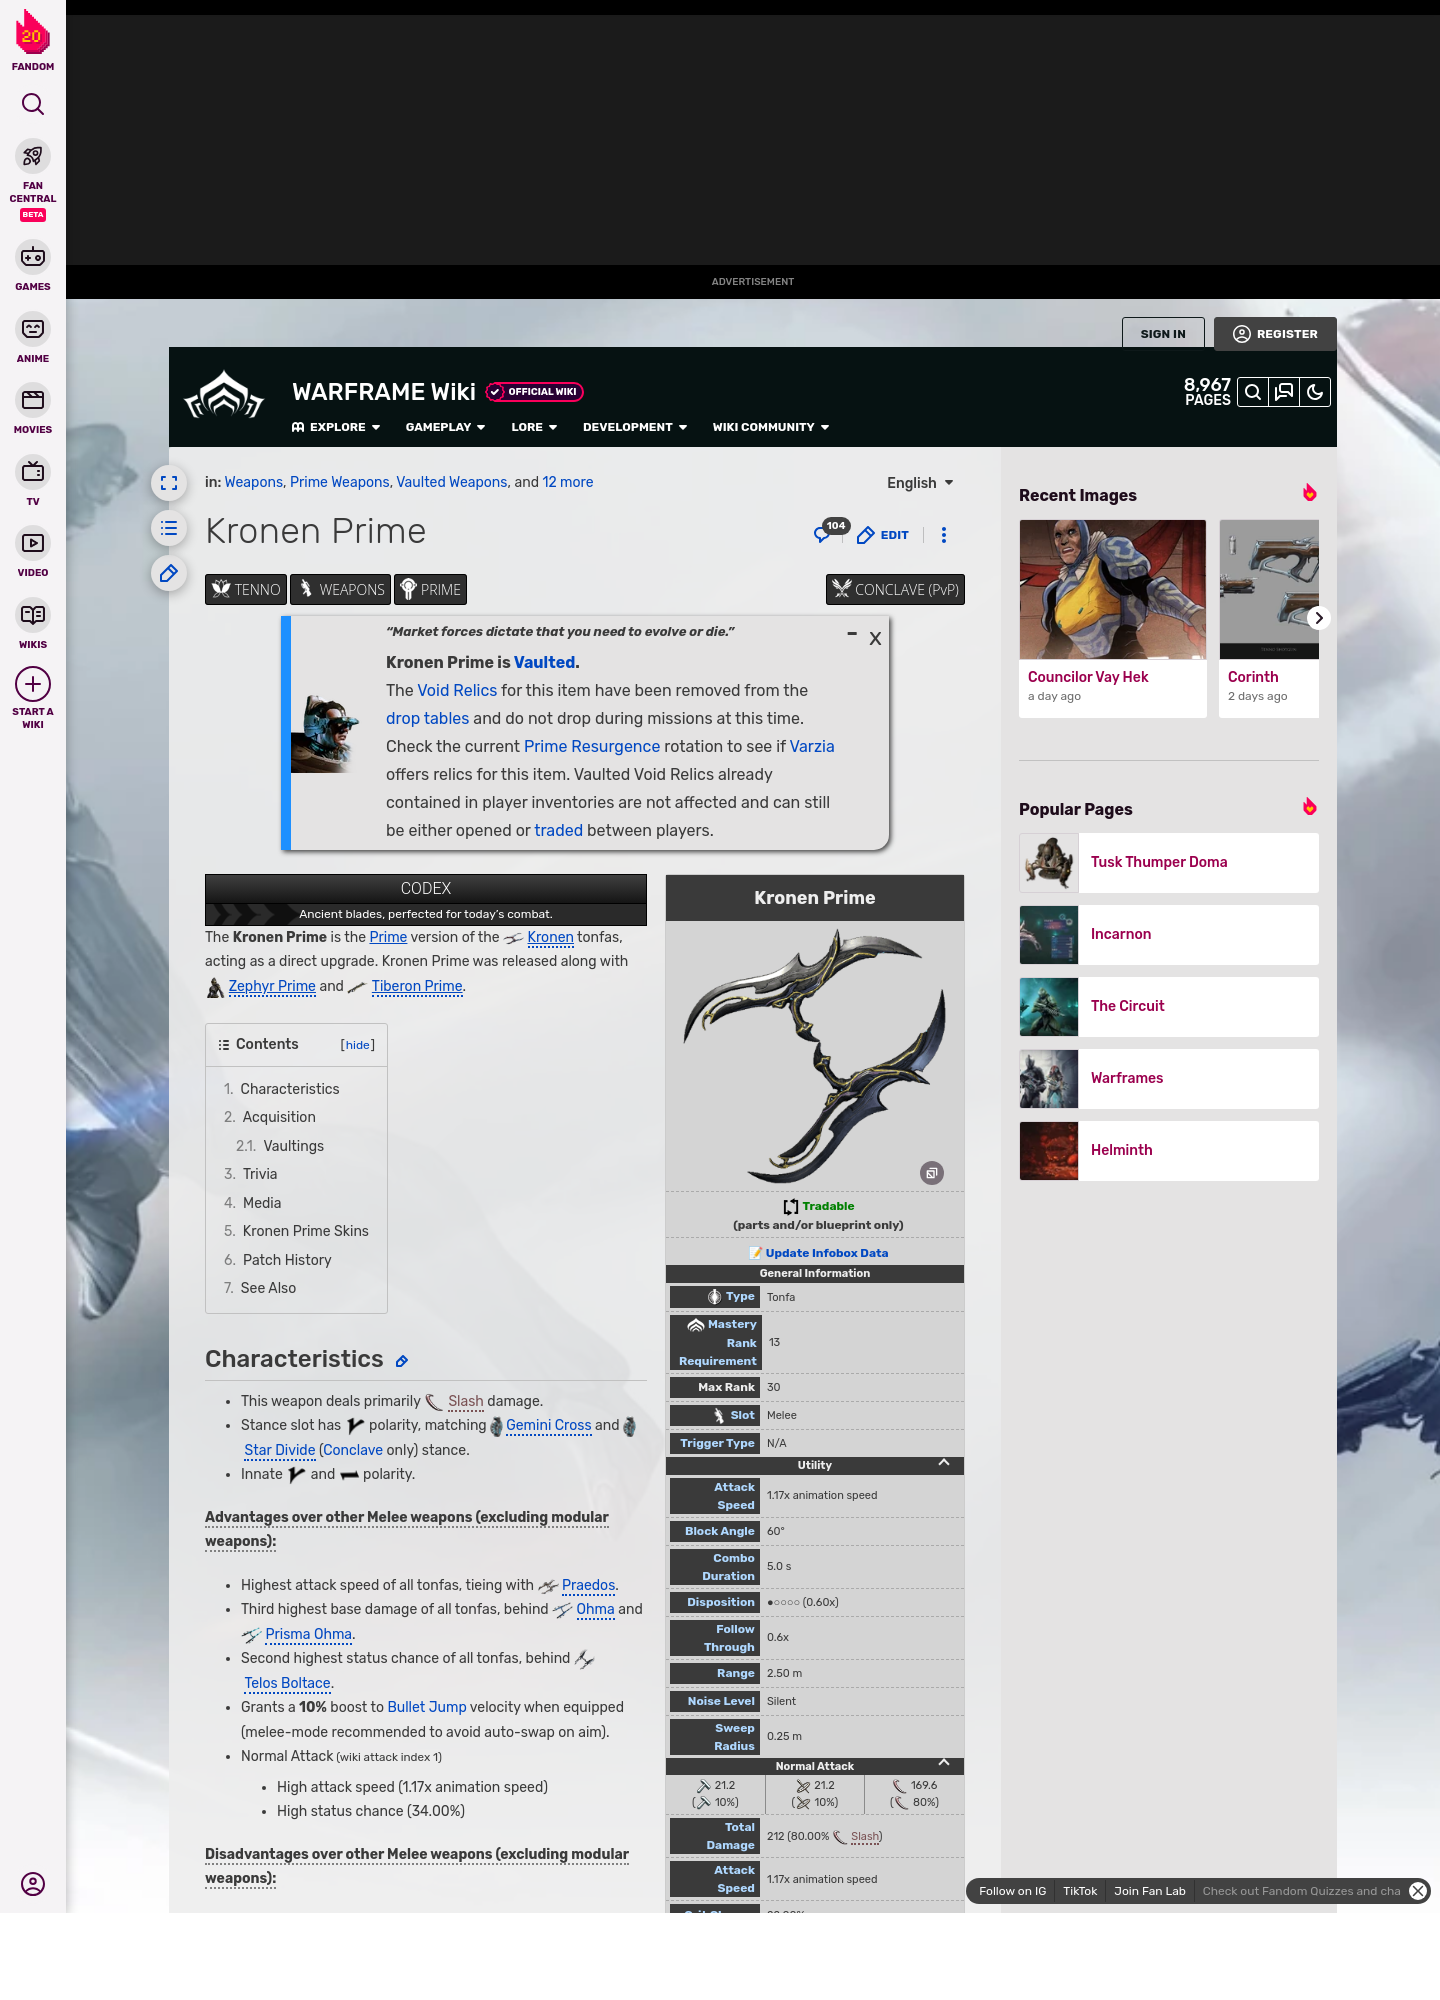1440x2000 pixels.
Task: Open the Wikis book icon
Action: click(33, 615)
